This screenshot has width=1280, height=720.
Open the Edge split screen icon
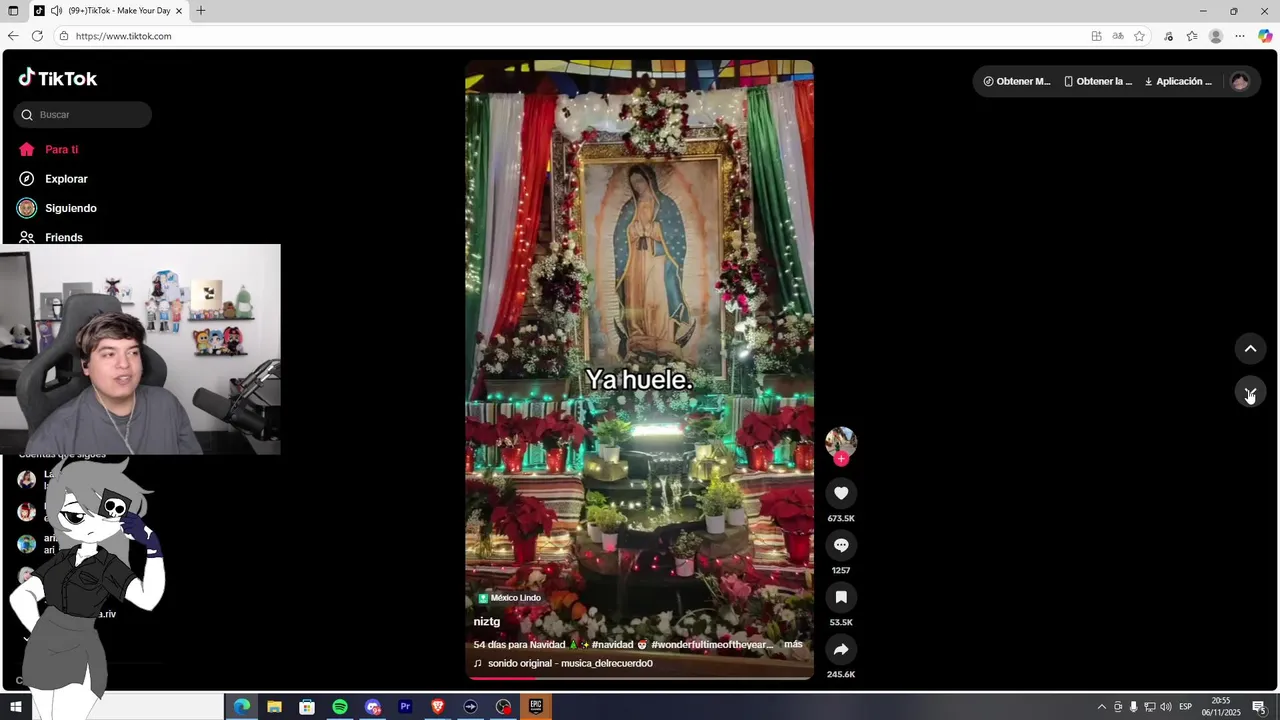pos(1096,36)
